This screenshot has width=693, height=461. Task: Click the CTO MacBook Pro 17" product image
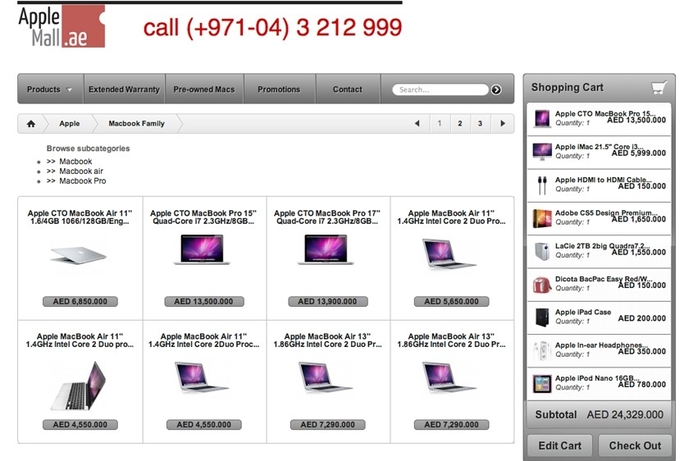tap(326, 250)
